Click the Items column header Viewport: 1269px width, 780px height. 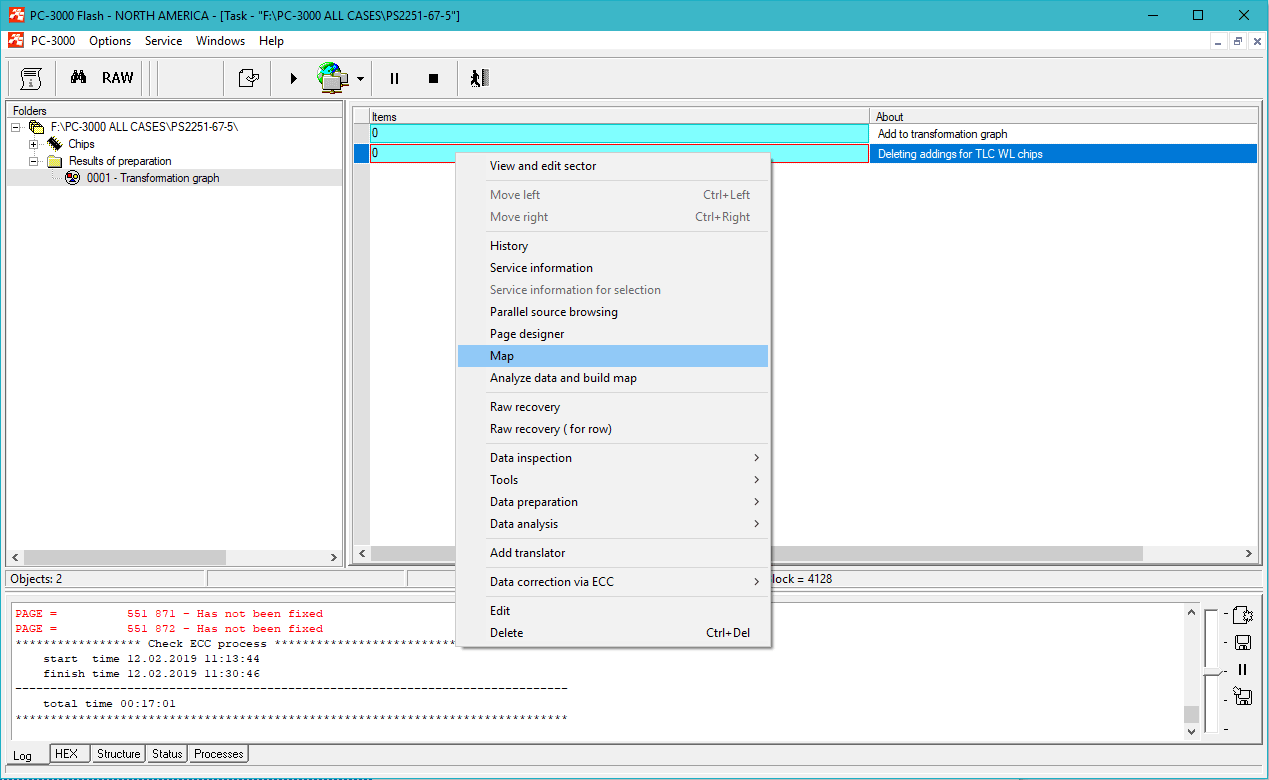[619, 117]
